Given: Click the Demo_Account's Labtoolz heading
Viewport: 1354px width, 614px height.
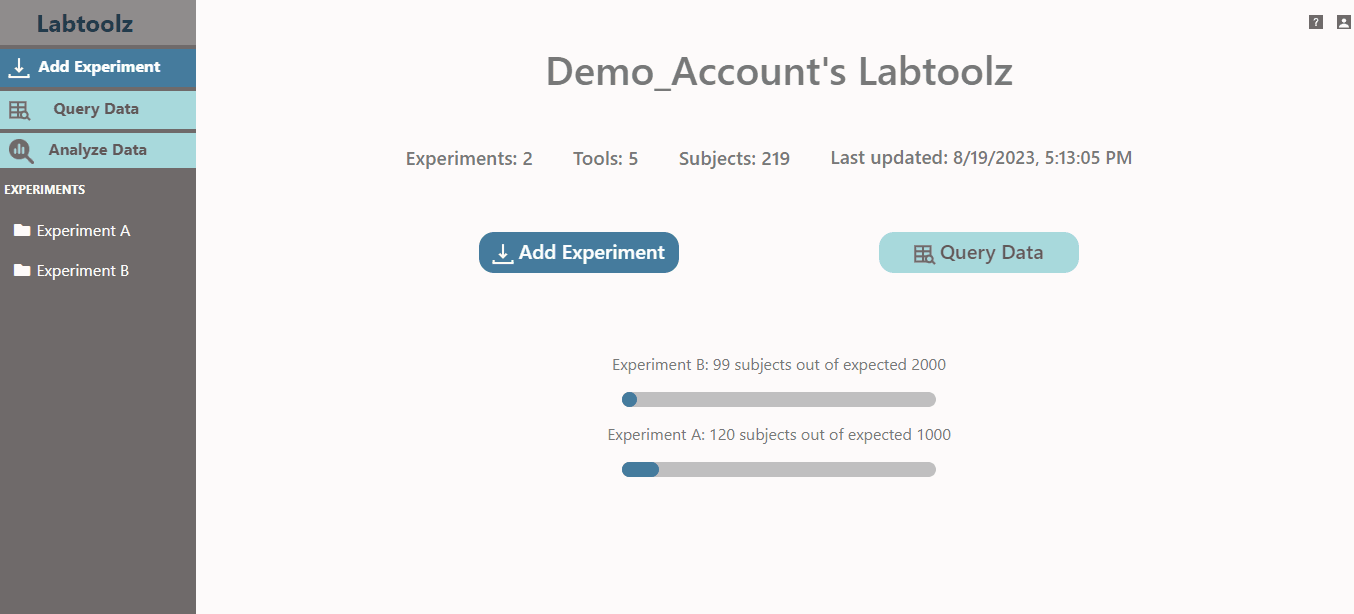Looking at the screenshot, I should pyautogui.click(x=779, y=72).
